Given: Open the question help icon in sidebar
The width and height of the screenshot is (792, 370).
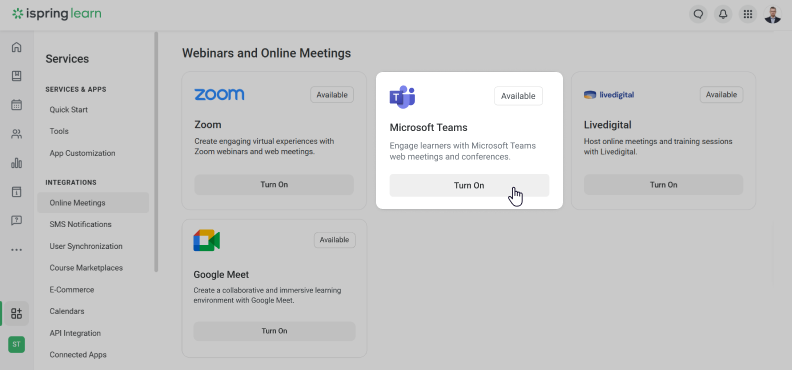Looking at the screenshot, I should 17,221.
